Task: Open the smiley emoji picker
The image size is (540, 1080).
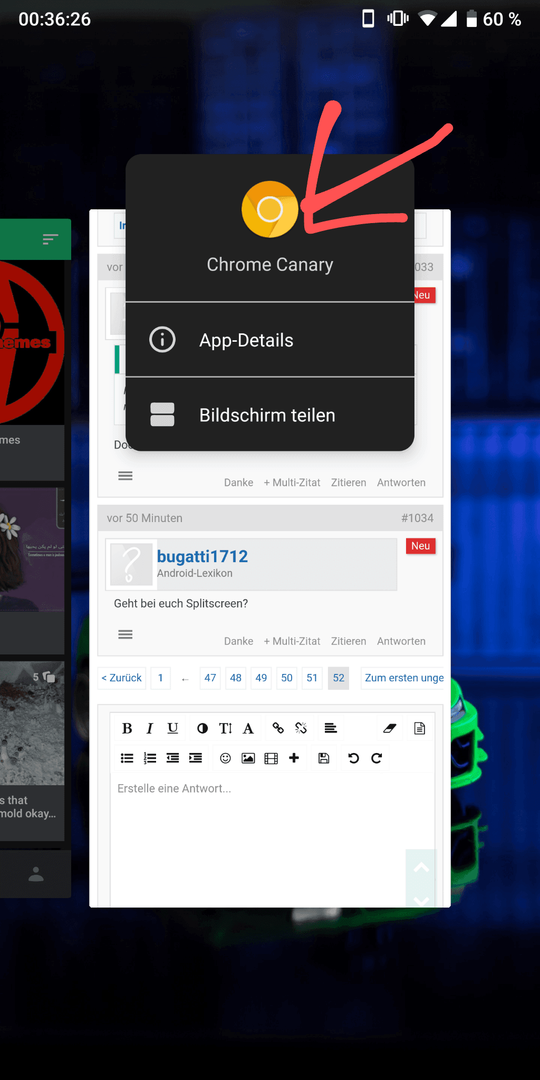Action: click(x=225, y=758)
